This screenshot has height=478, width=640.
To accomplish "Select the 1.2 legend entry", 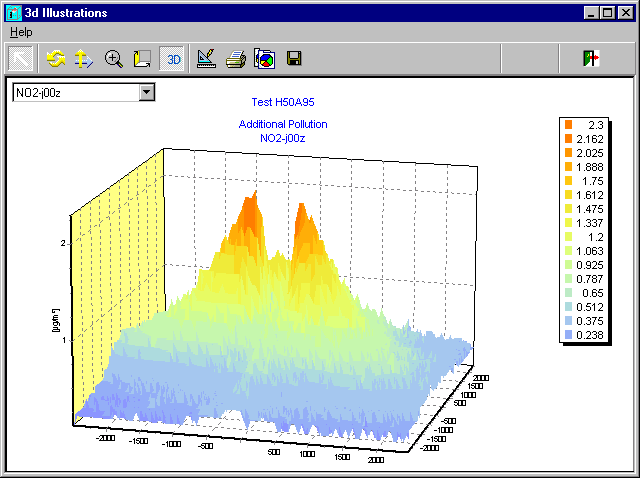I will click(x=584, y=237).
